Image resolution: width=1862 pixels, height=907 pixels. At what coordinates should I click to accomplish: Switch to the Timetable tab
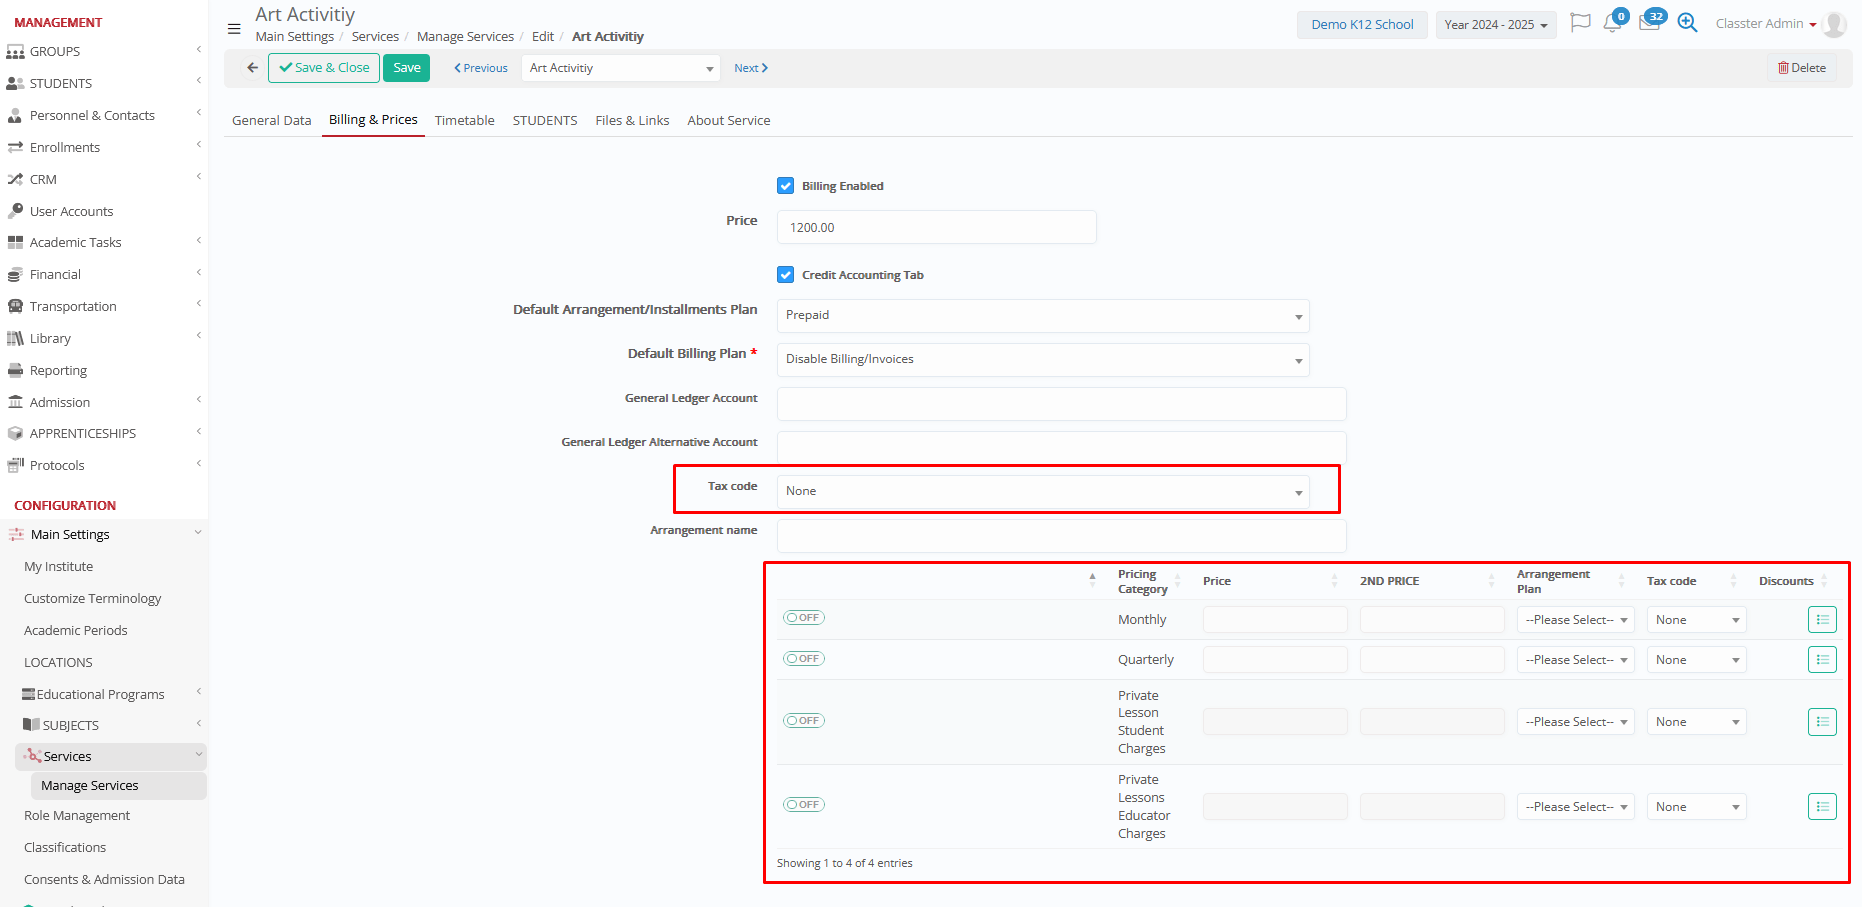click(464, 120)
